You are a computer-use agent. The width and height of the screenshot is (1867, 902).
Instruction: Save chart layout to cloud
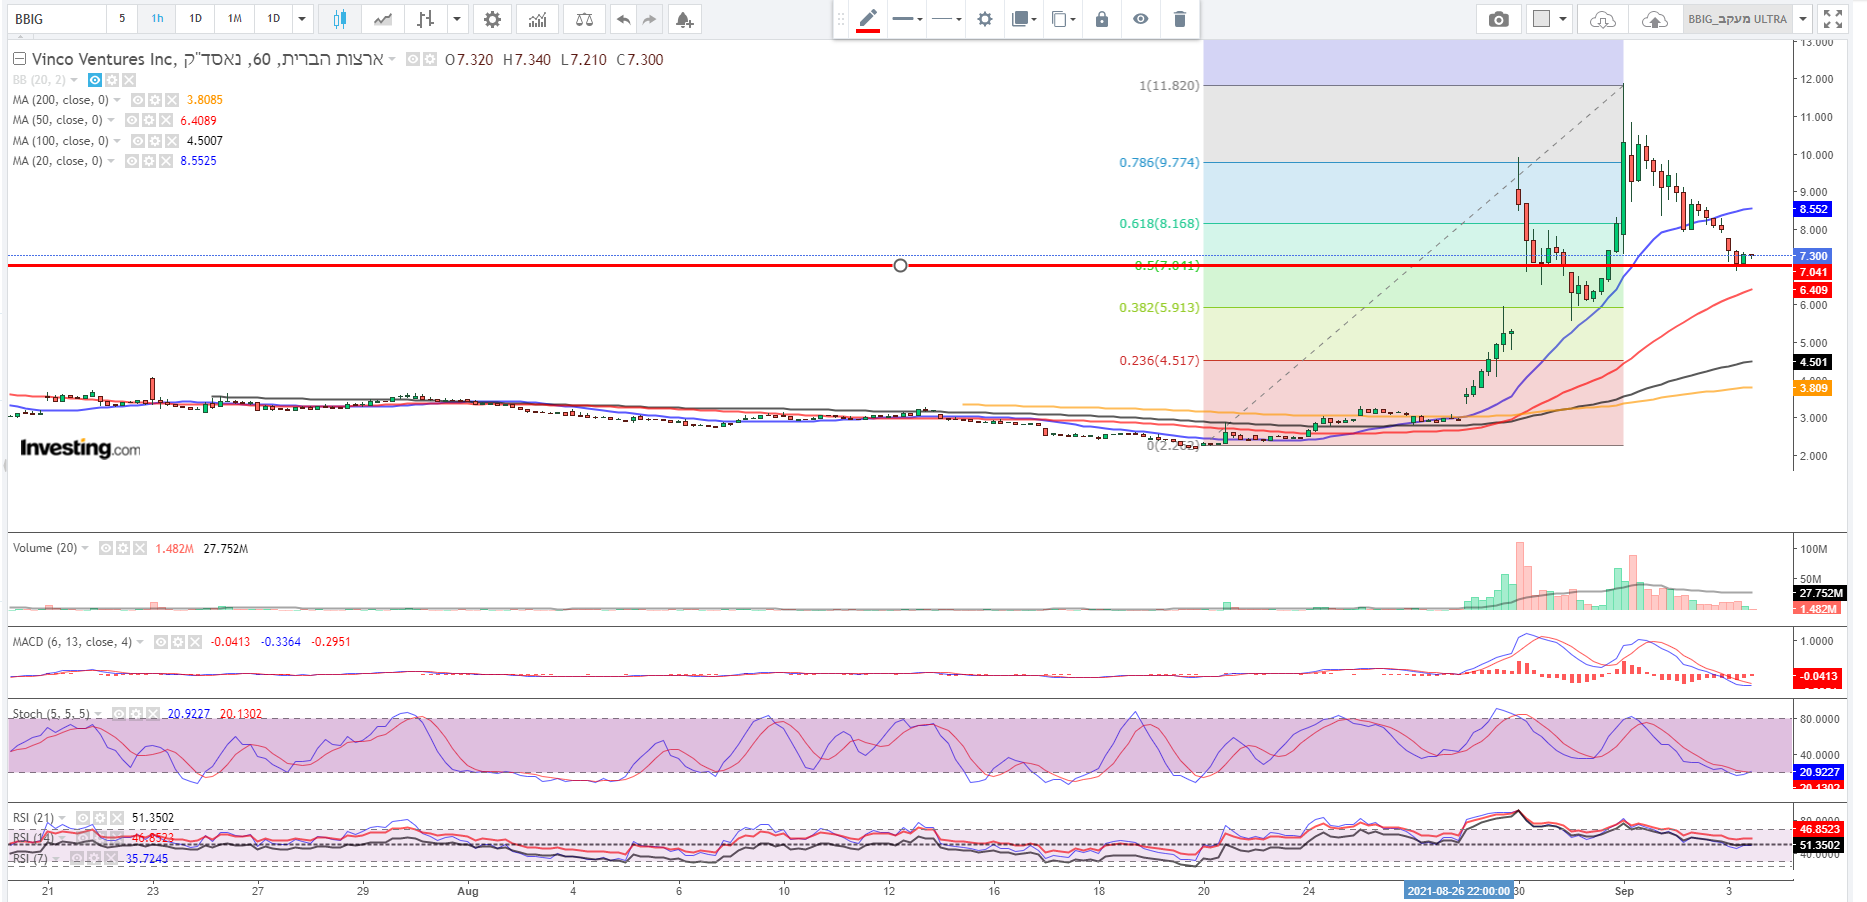tap(1654, 19)
